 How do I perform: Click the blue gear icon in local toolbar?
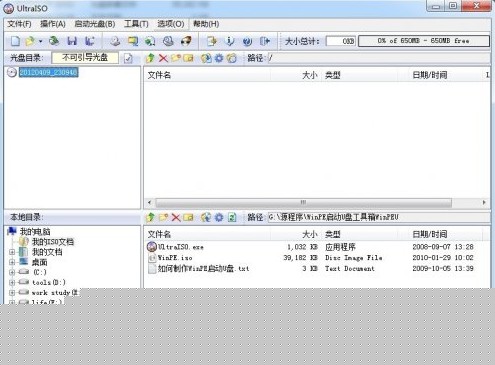pyautogui.click(x=219, y=218)
